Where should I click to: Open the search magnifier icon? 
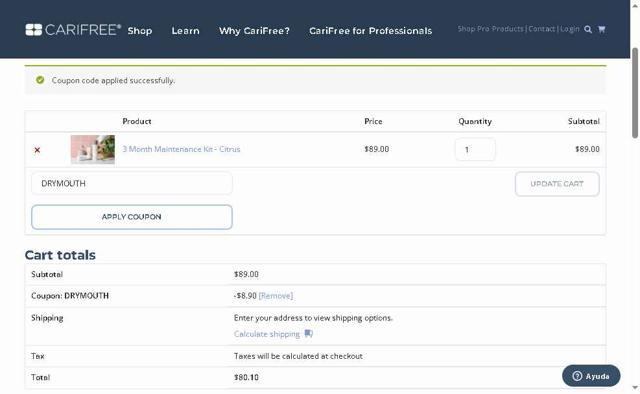point(588,29)
